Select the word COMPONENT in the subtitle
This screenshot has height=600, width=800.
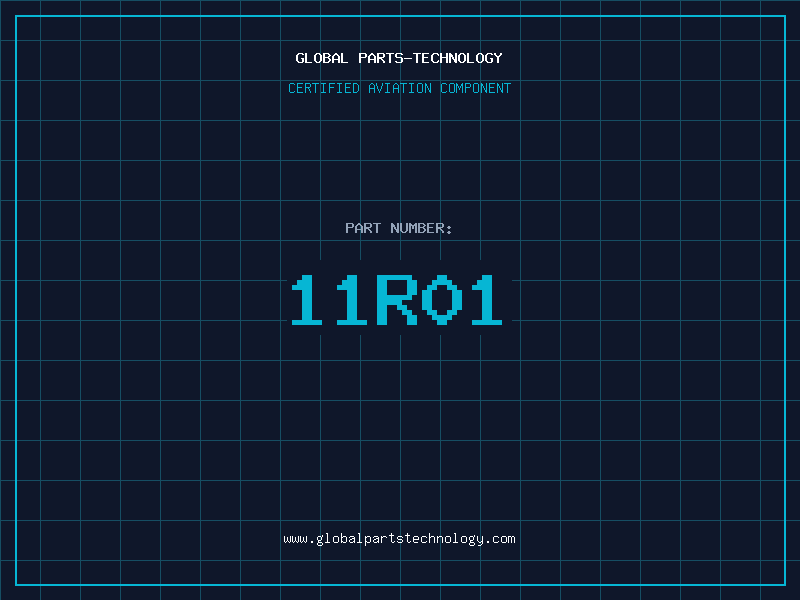(x=475, y=88)
